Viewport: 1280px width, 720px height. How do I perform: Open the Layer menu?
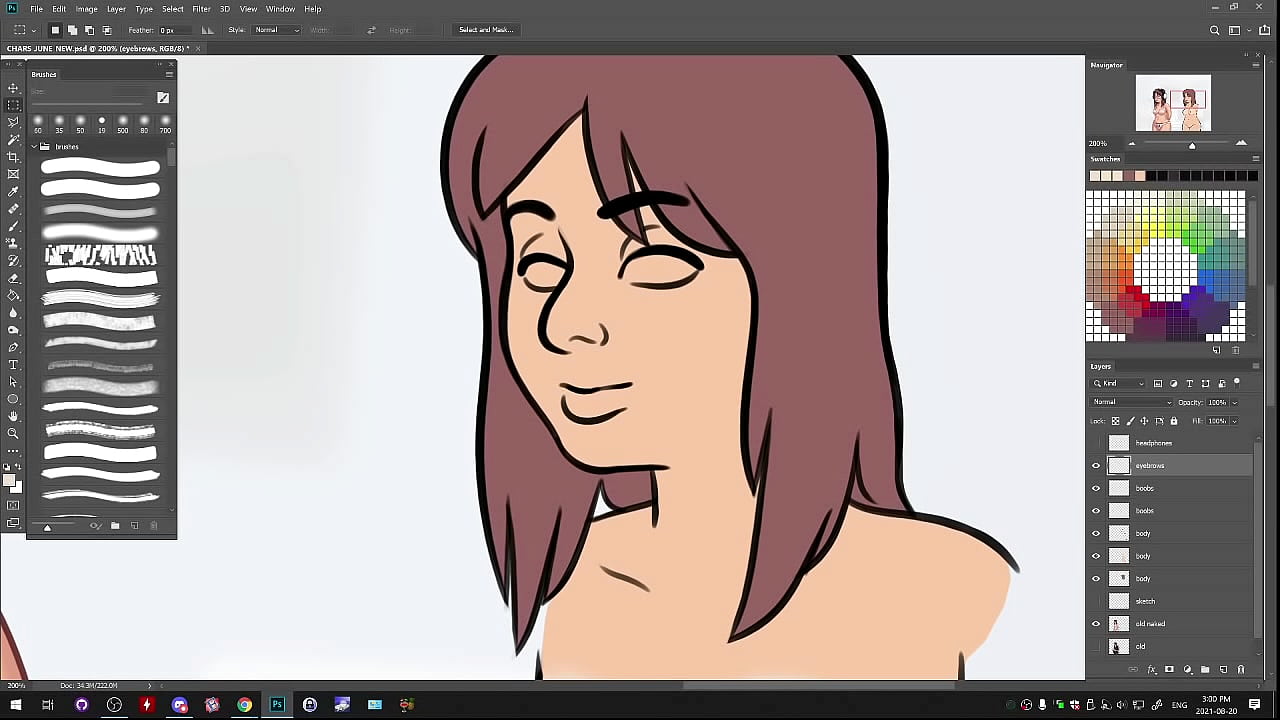[116, 9]
